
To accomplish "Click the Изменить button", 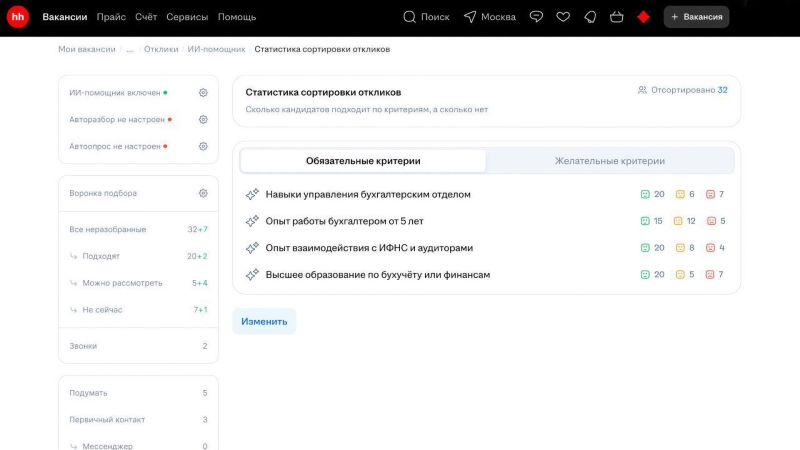I will [x=264, y=321].
